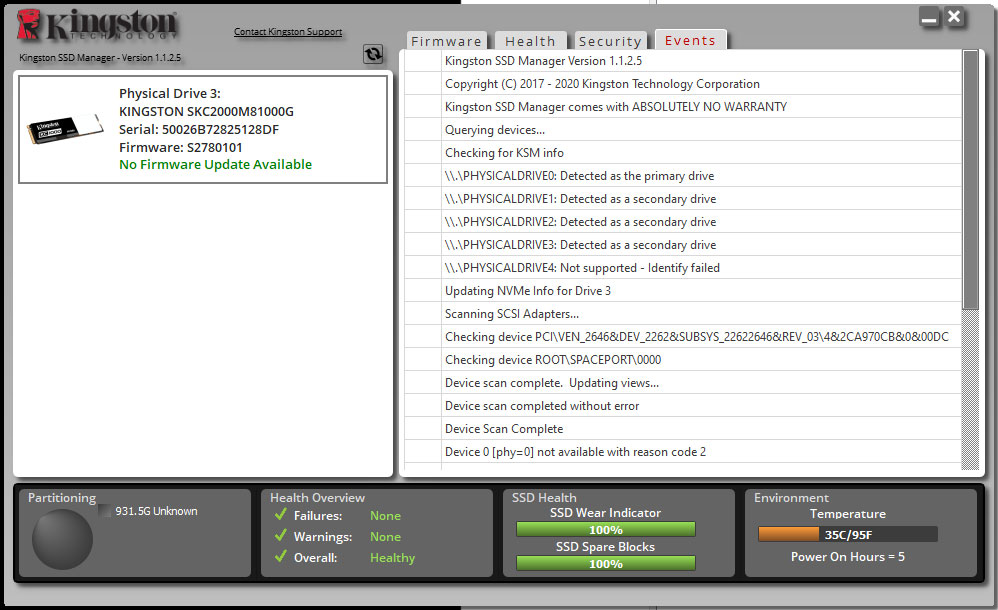Select the 'Checking device PCI\VEN_2646' event row

point(683,336)
